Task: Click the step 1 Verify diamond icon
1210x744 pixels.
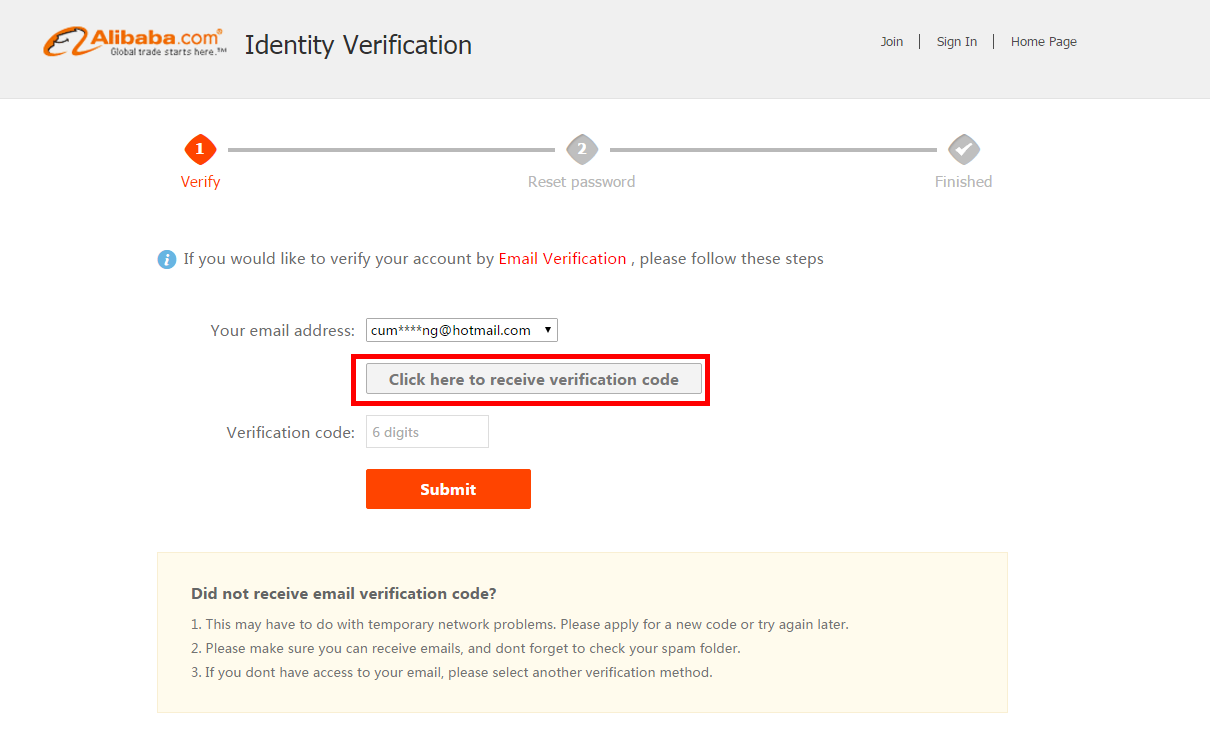Action: tap(200, 150)
